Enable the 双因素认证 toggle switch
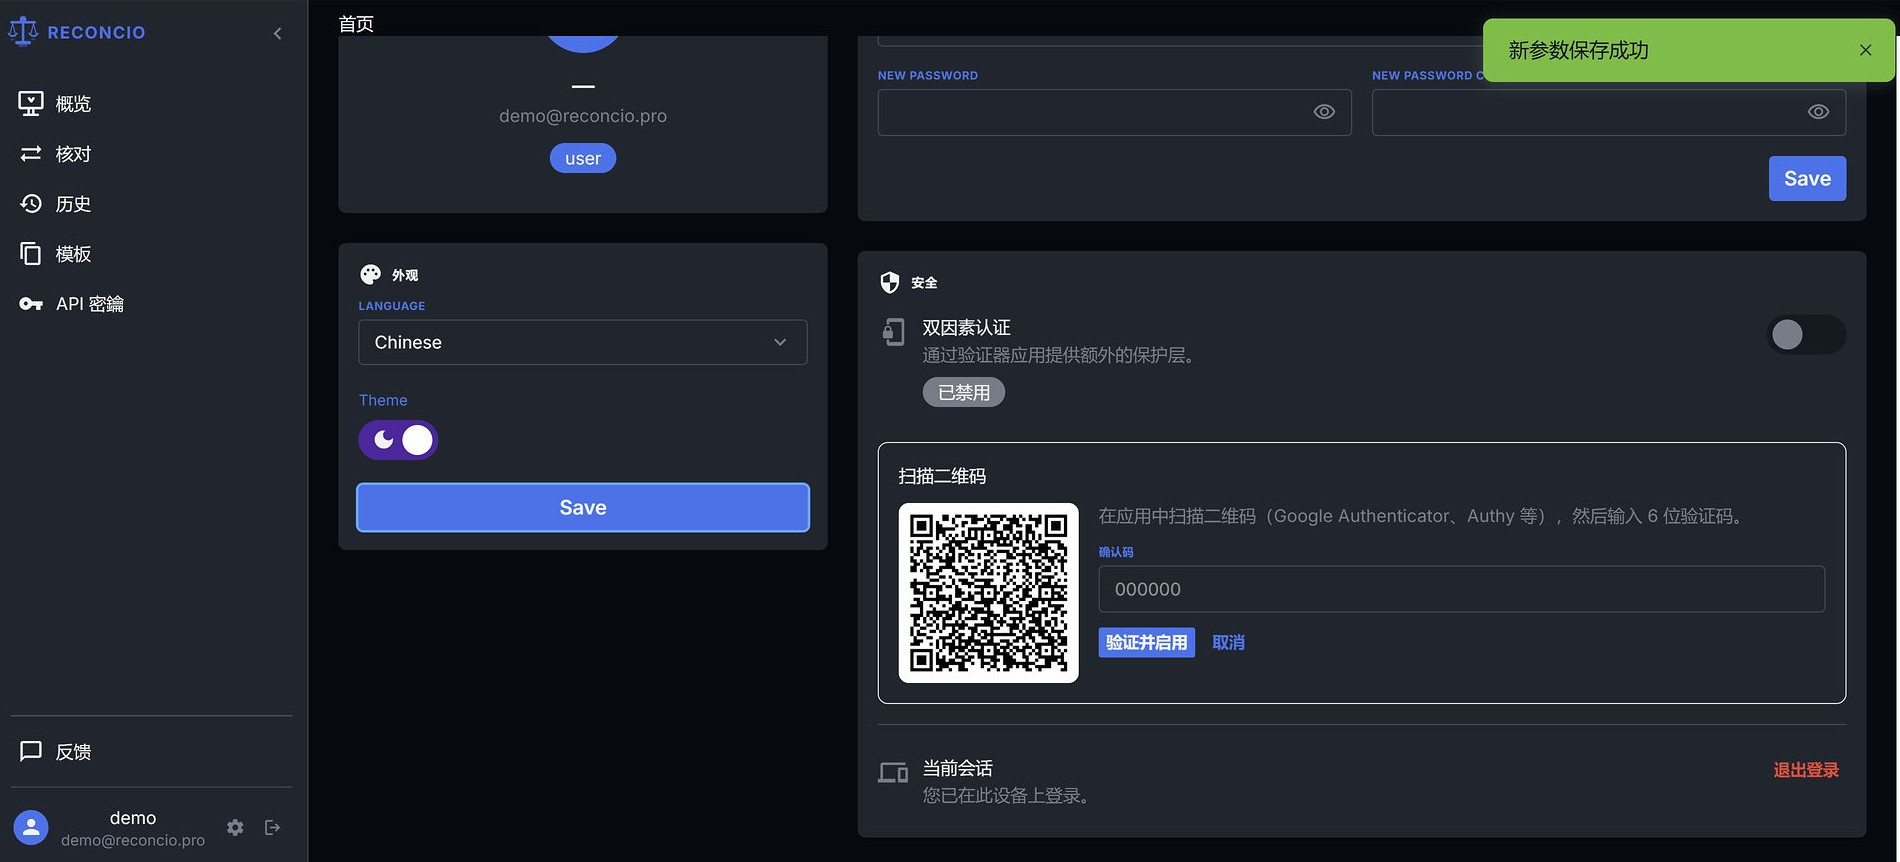The image size is (1900, 862). pos(1806,334)
